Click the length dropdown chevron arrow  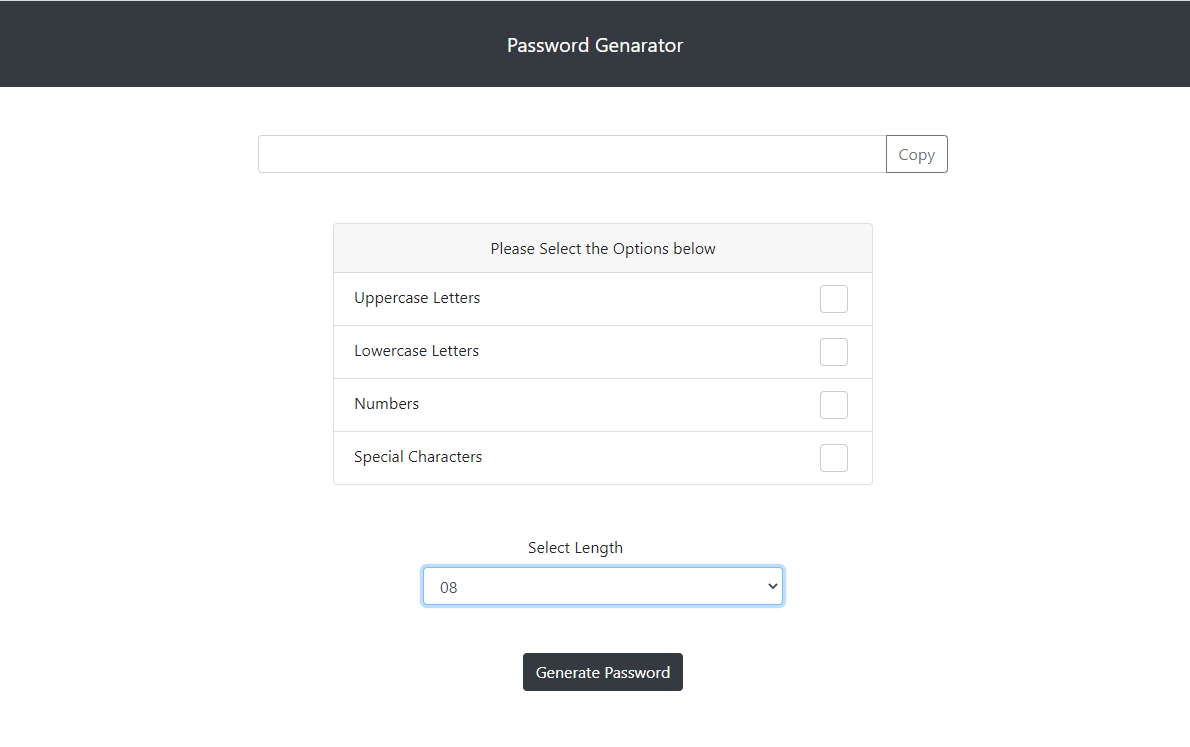(772, 587)
